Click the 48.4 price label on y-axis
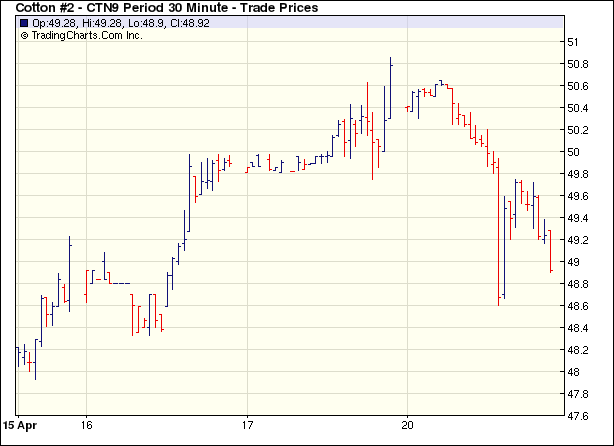 (578, 328)
